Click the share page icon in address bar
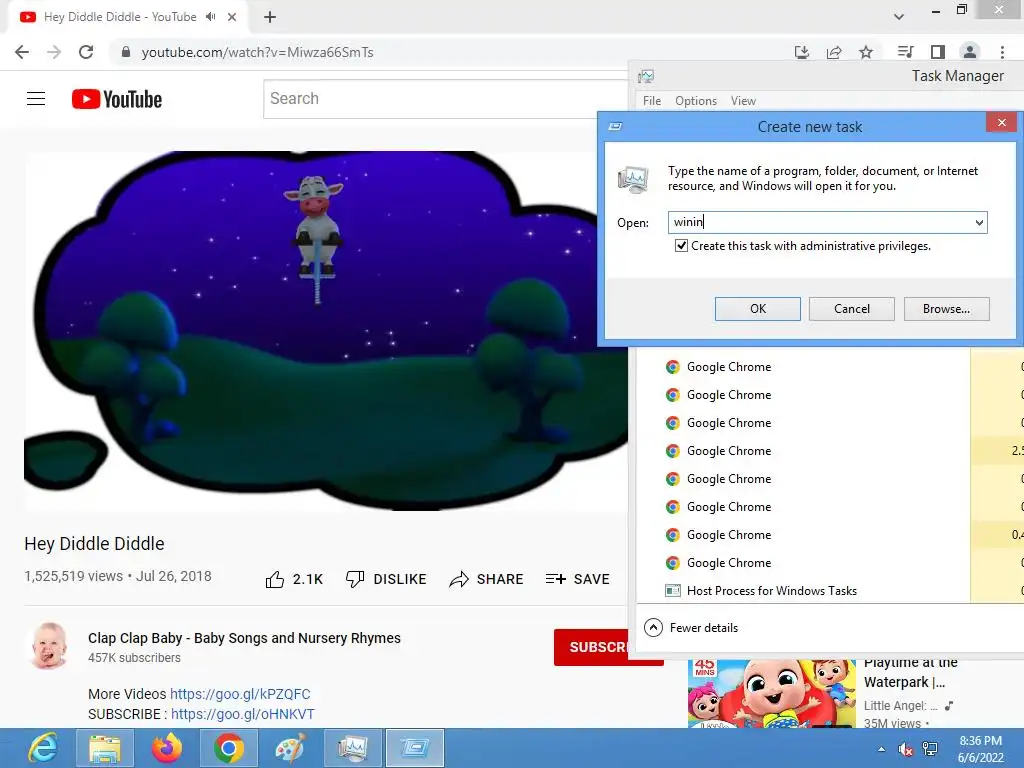 [x=834, y=52]
